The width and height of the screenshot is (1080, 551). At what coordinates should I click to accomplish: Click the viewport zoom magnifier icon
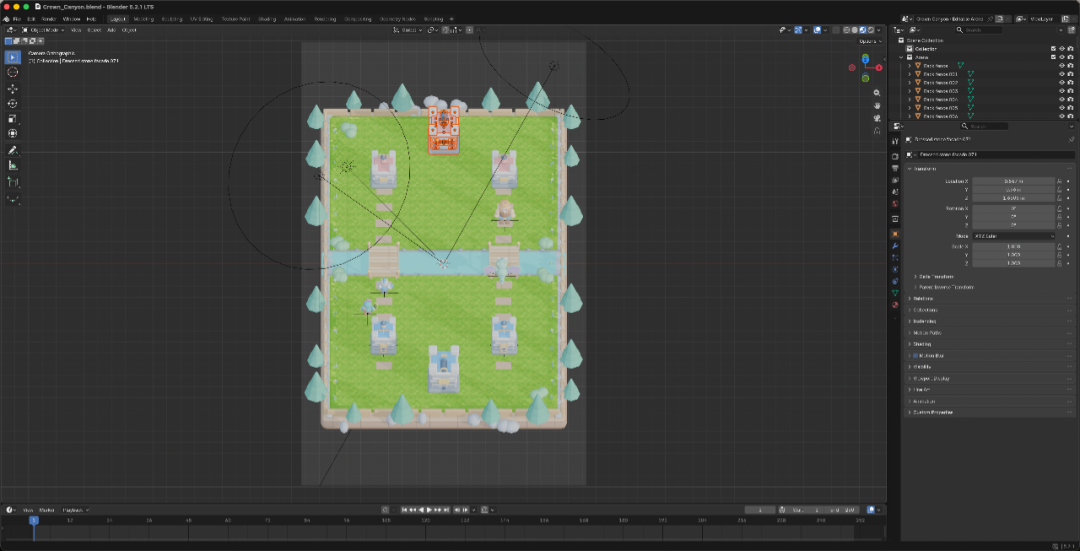click(x=877, y=92)
